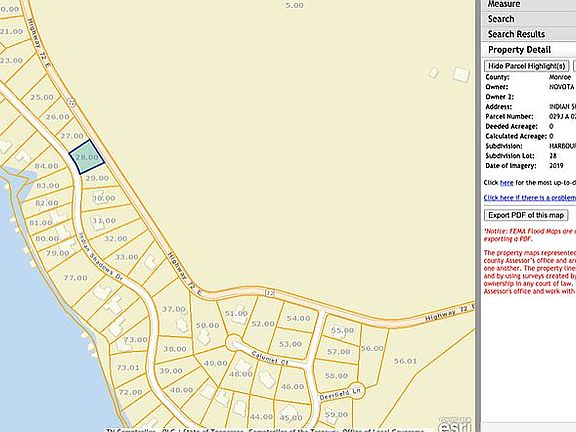576x432 pixels.
Task: Select parcel 51.00 on the map
Action: click(236, 314)
